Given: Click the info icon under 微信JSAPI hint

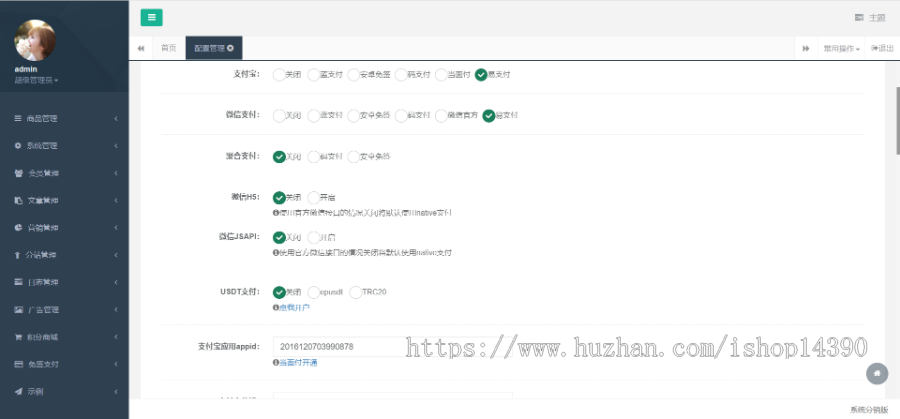Looking at the screenshot, I should click(x=276, y=253).
